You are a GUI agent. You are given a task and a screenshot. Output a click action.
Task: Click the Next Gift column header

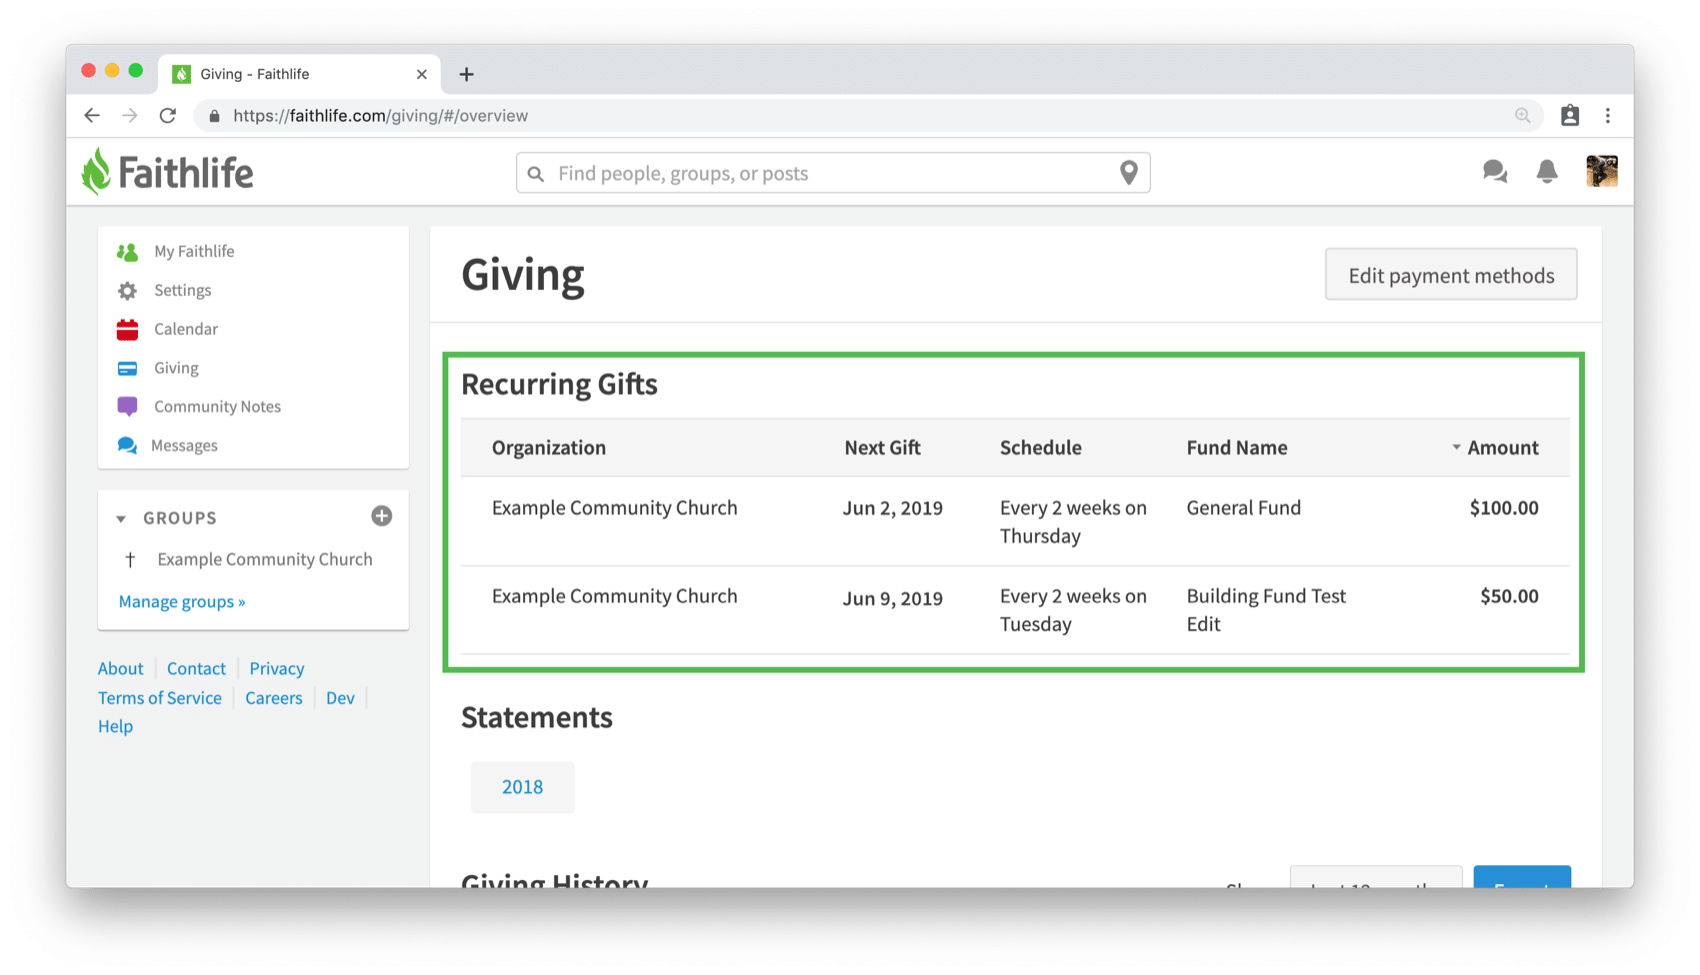tap(882, 447)
